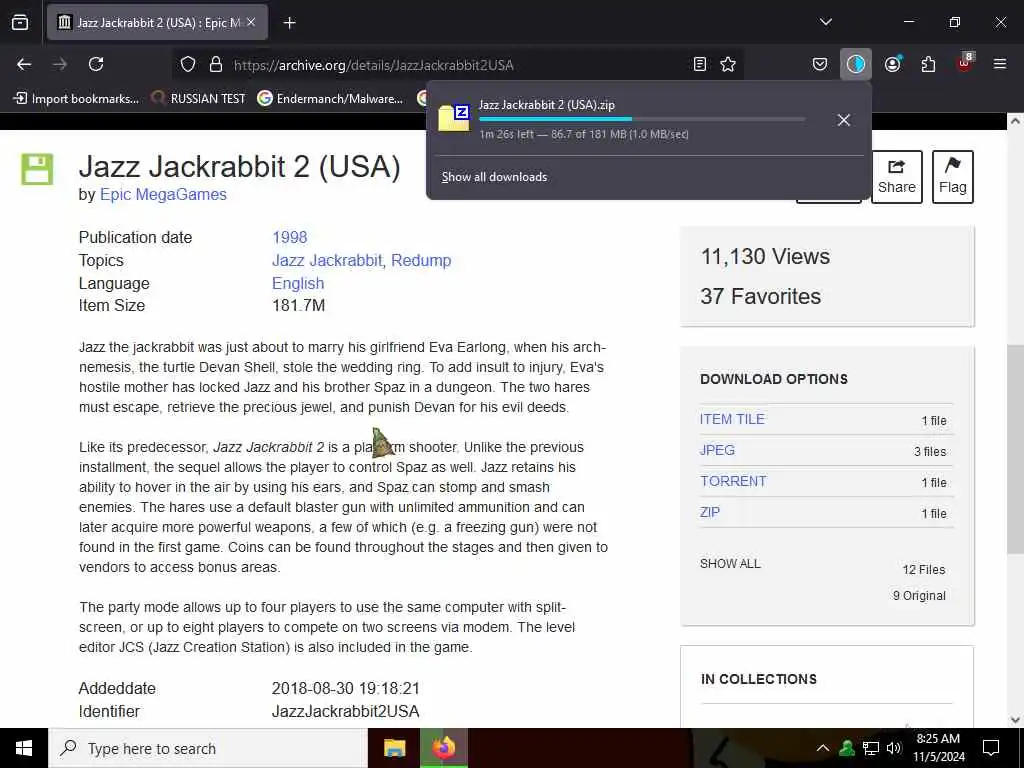Open the Epic MegaGames creator link
Screen dimensions: 1024x768
(x=163, y=195)
